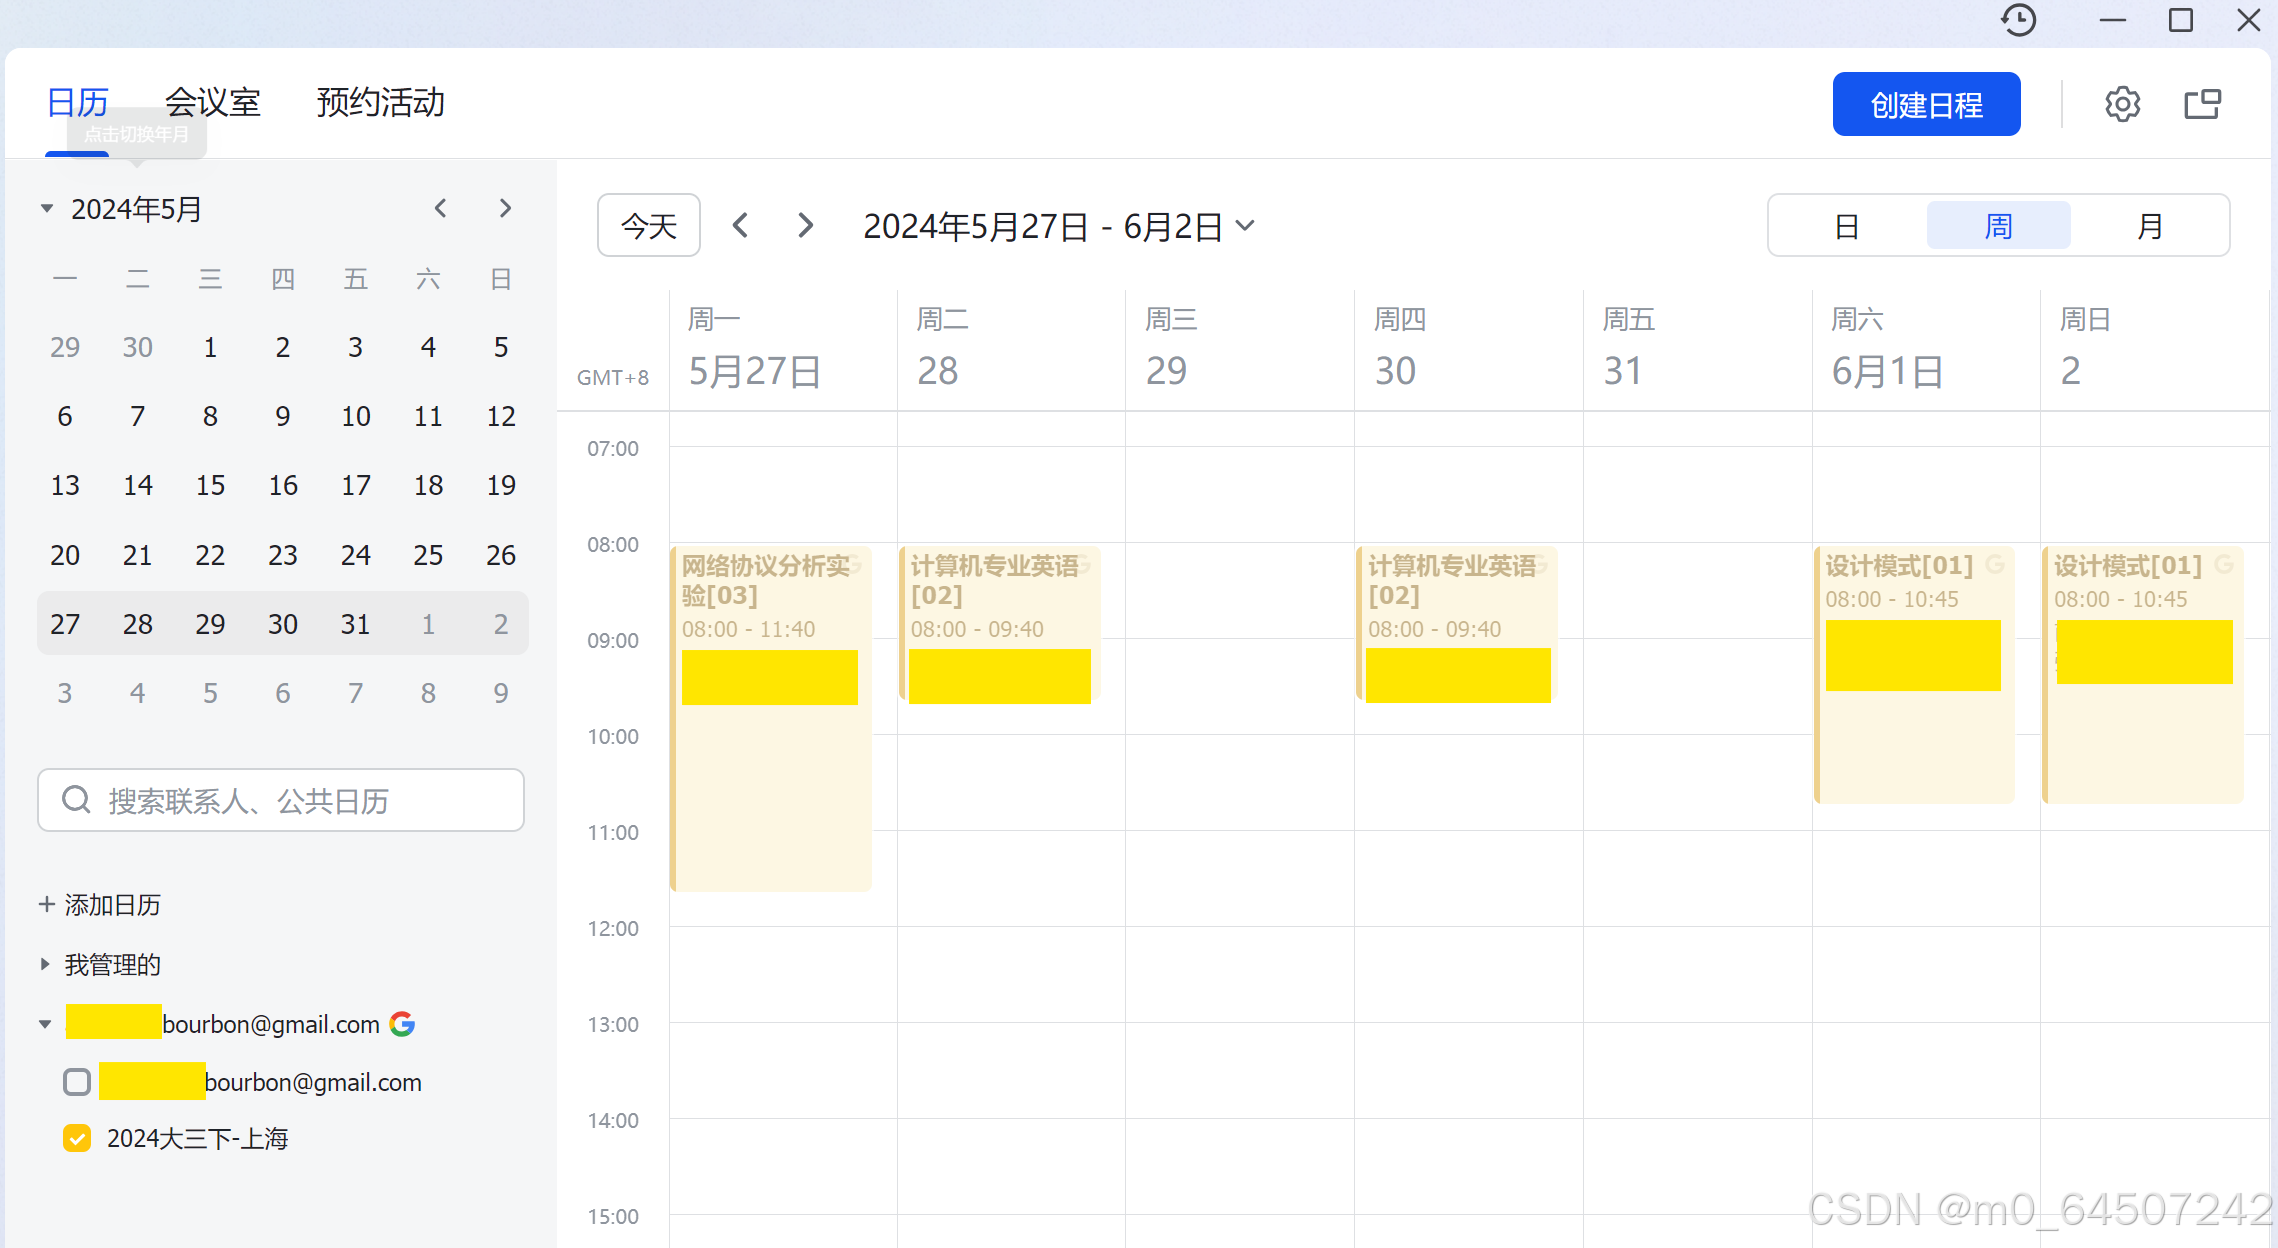Switch to day view (日)
The width and height of the screenshot is (2278, 1248).
tap(1846, 226)
